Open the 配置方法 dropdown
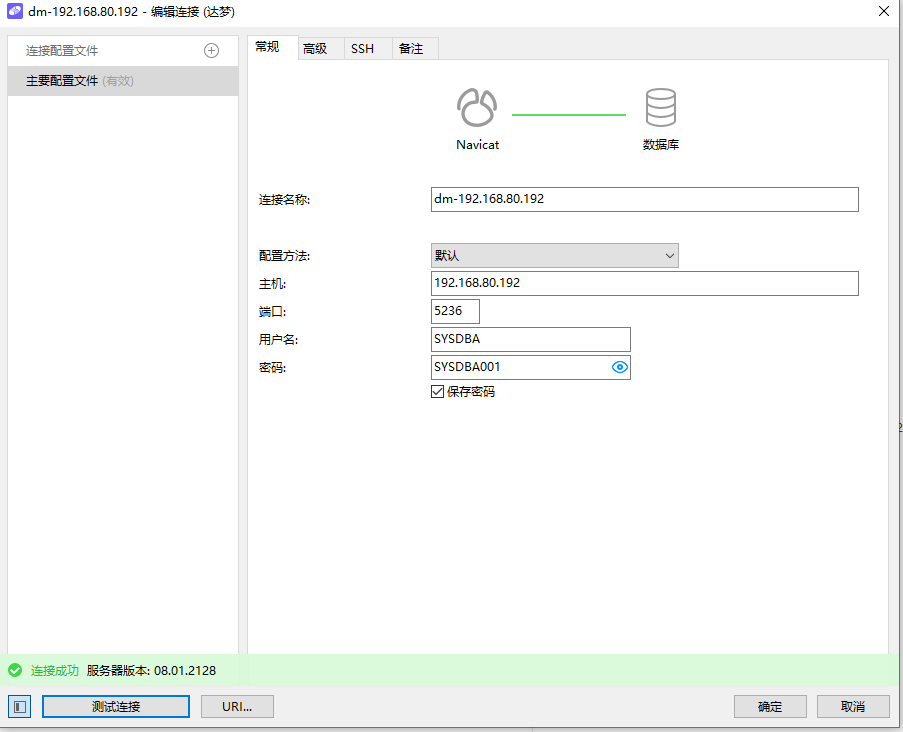Viewport: 903px width, 732px height. 554,256
